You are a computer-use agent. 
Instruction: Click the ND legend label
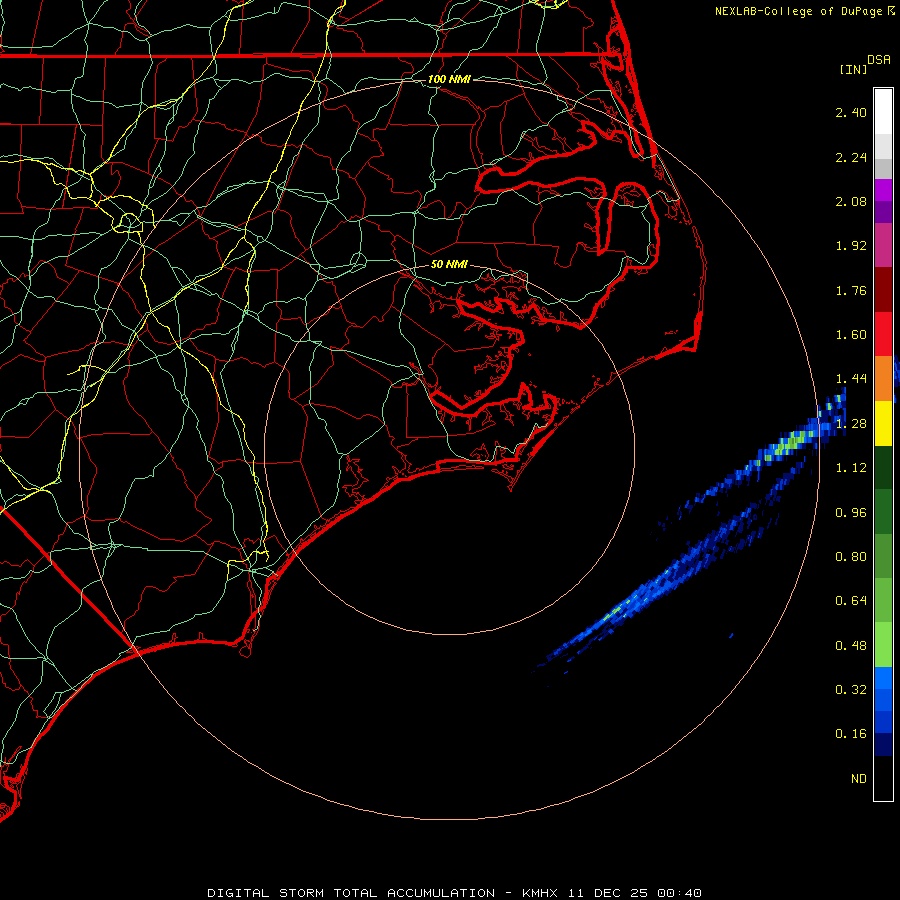(x=859, y=779)
